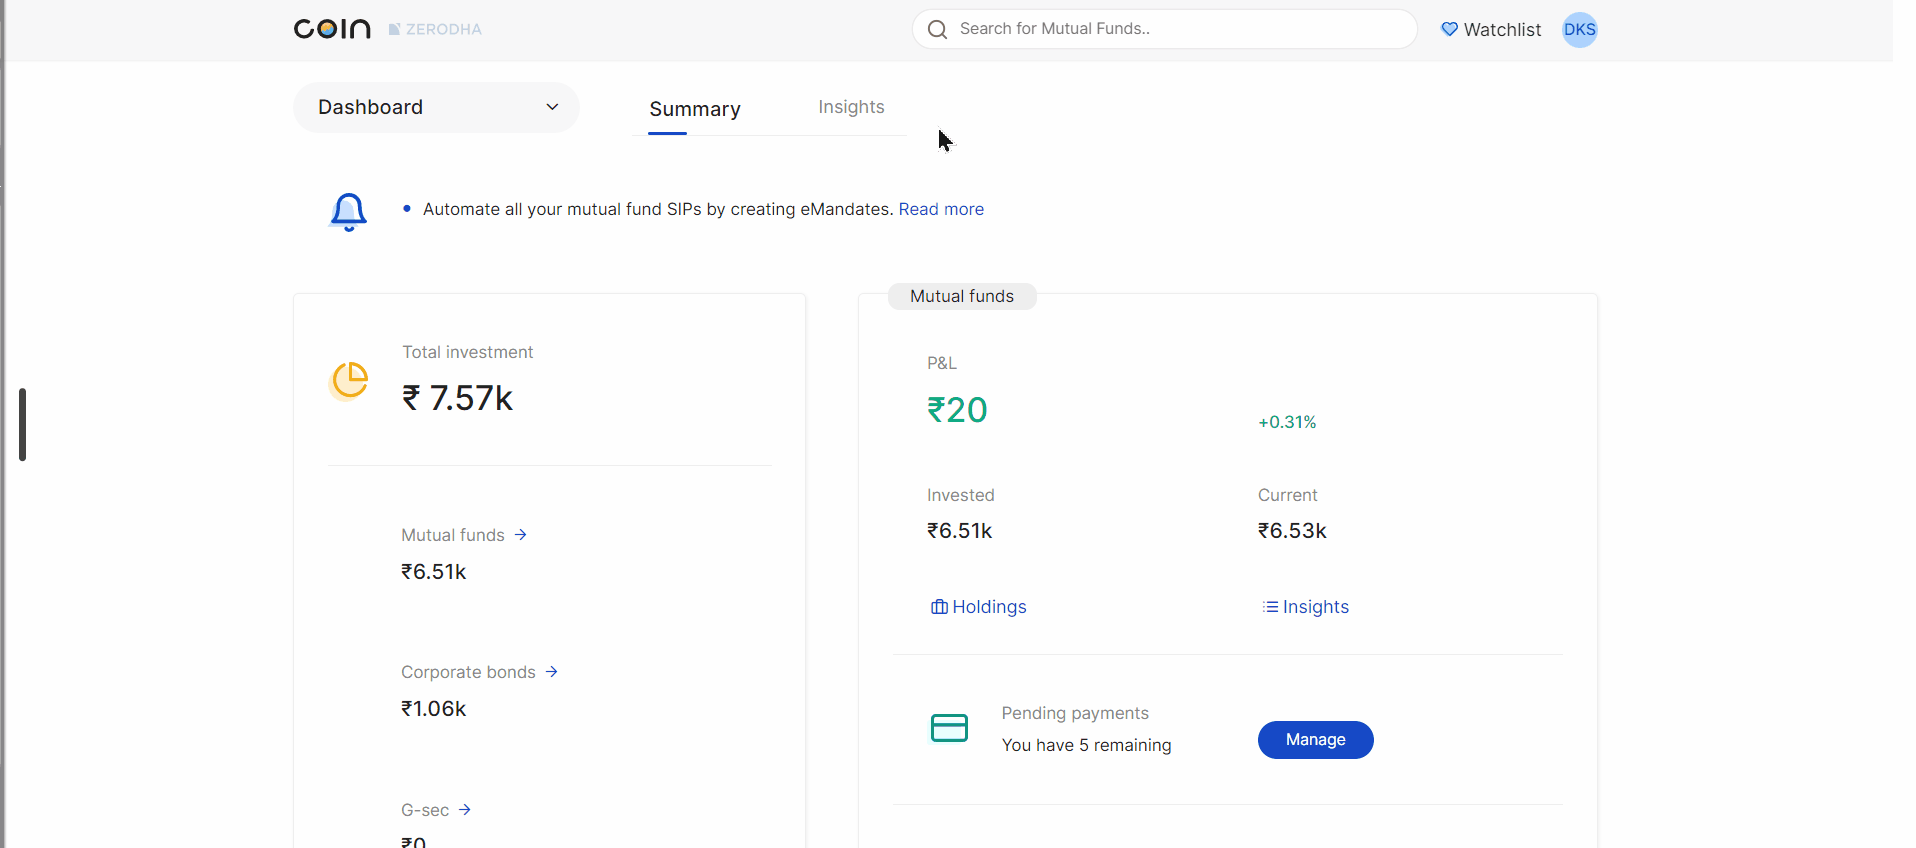The height and width of the screenshot is (848, 1916).
Task: Click the pending payments card icon
Action: (949, 728)
